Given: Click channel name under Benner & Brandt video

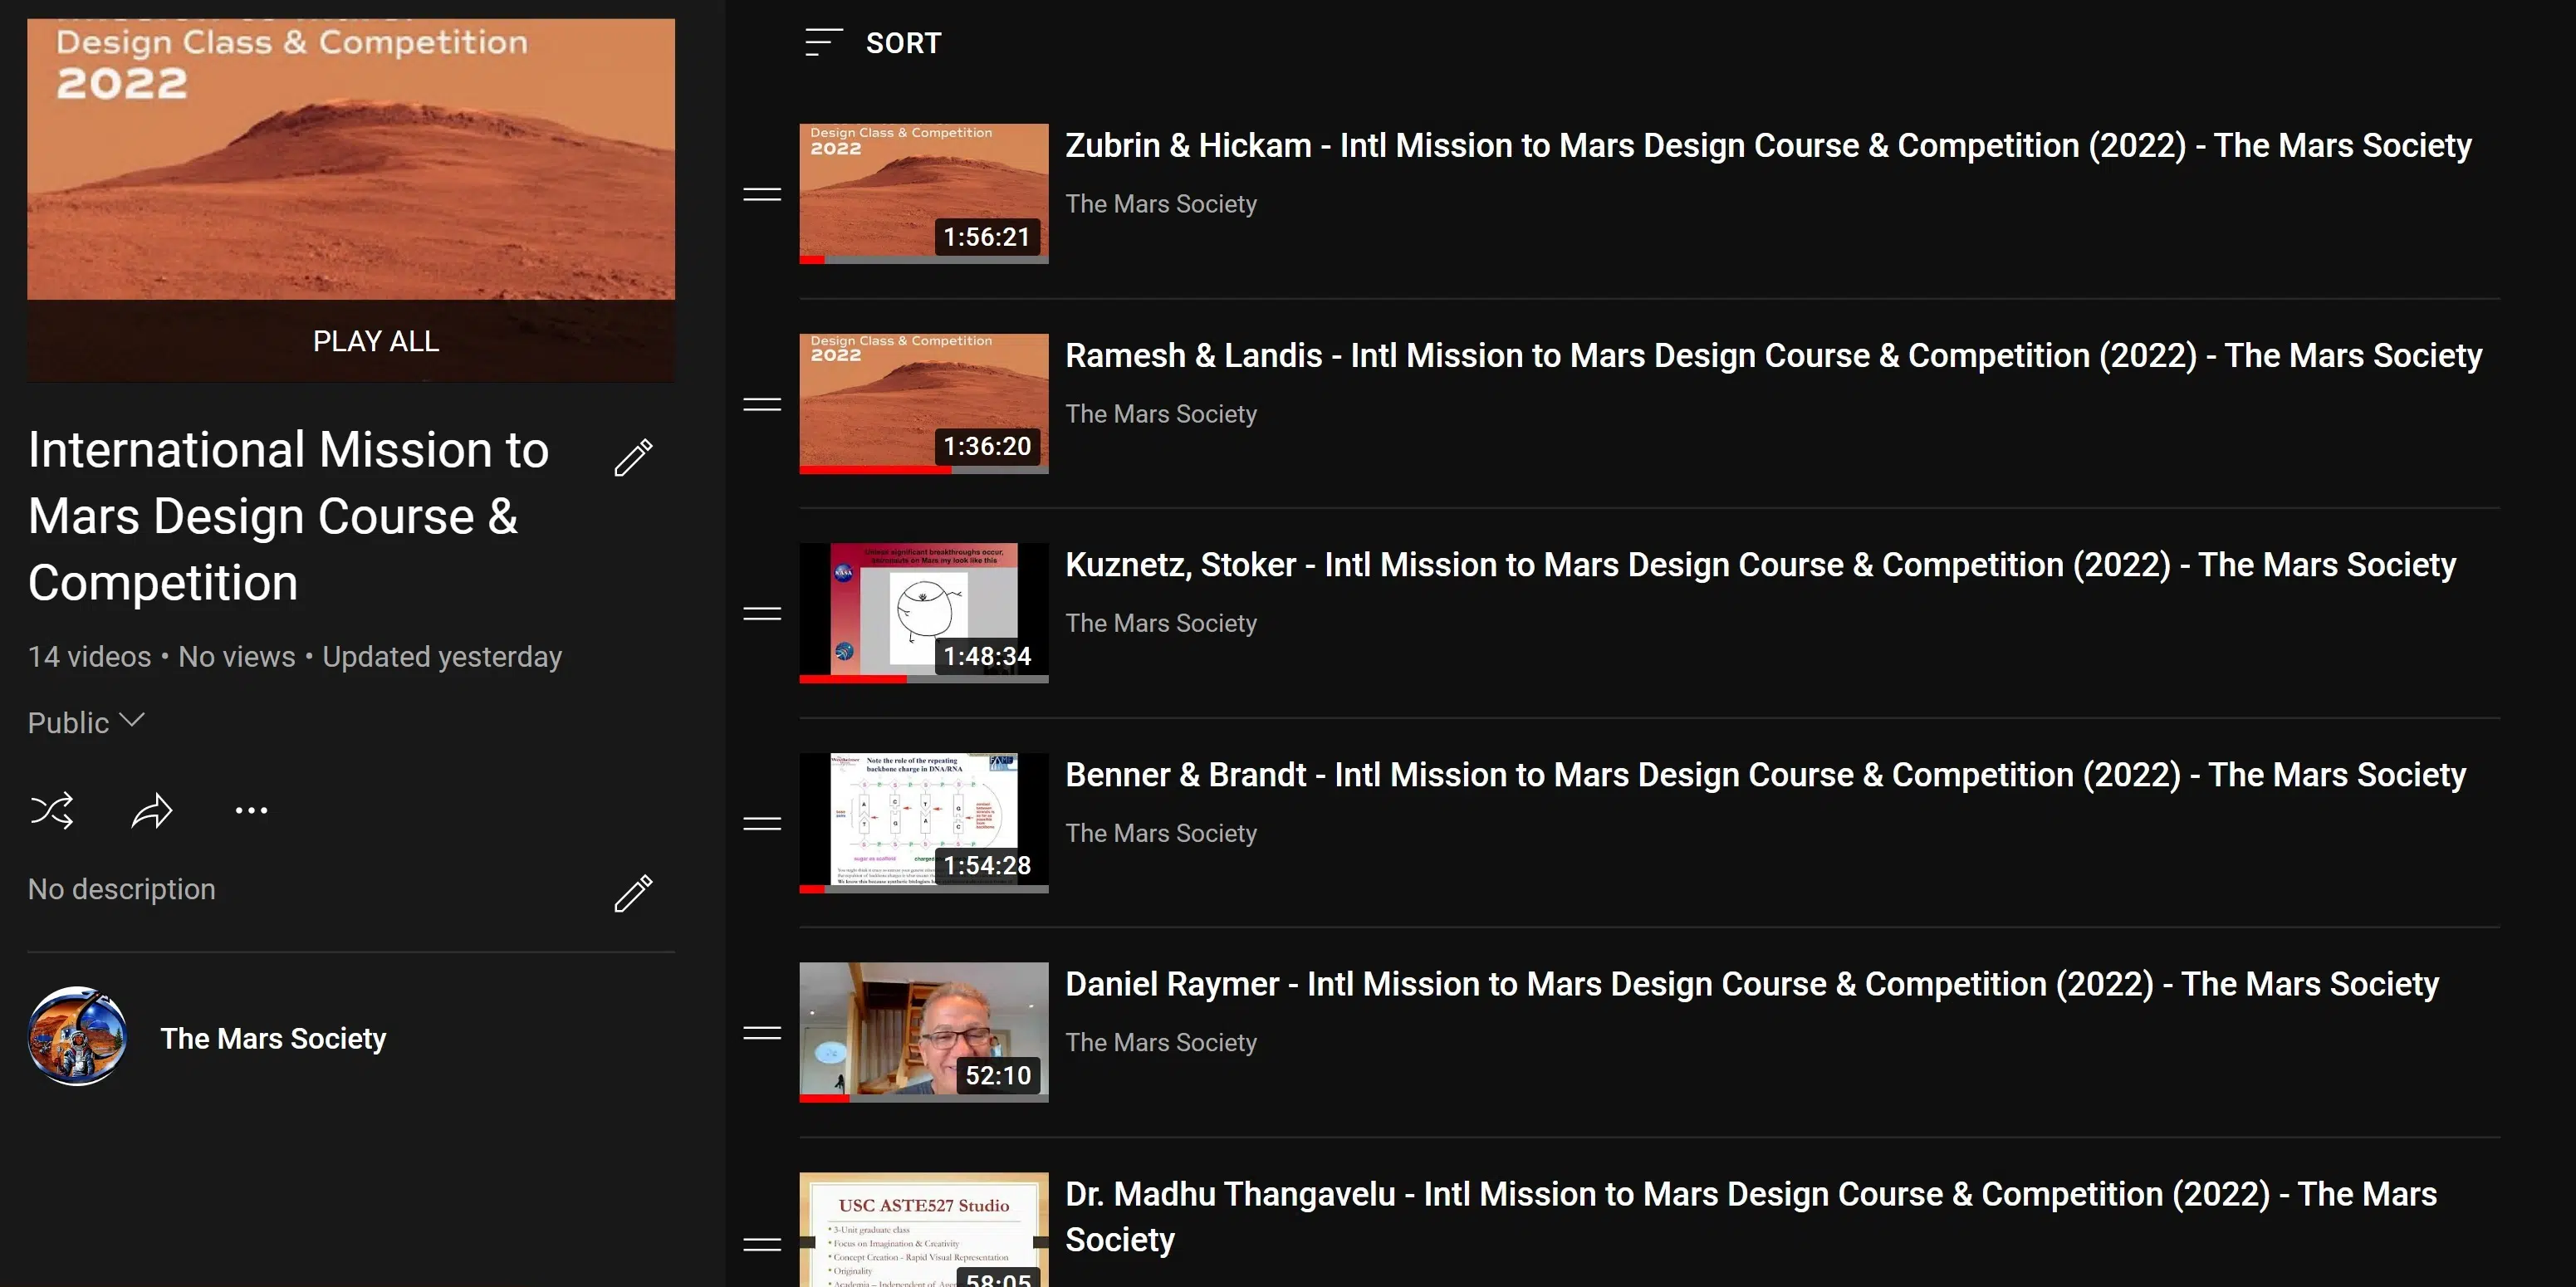Looking at the screenshot, I should (1161, 833).
